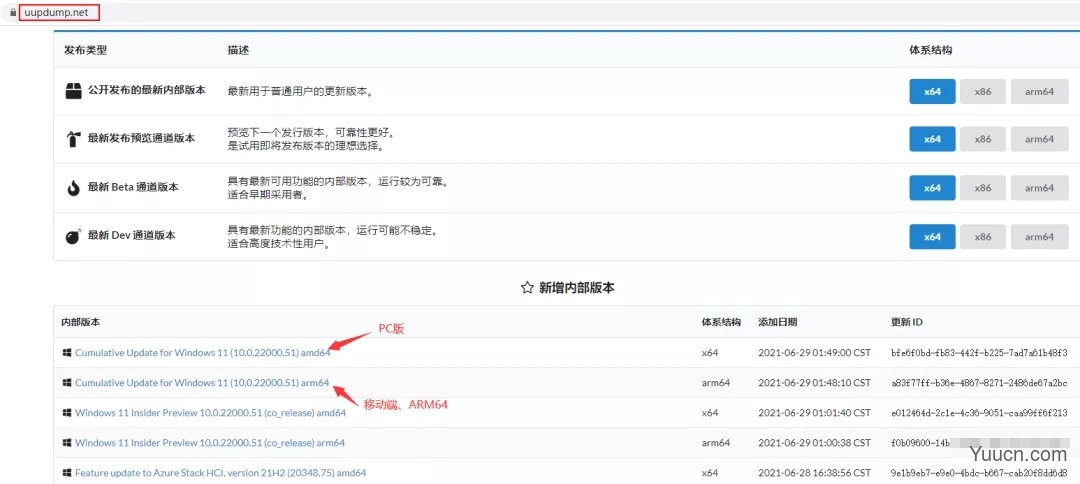1080x484 pixels.
Task: Open Cumulative Update for Windows 11 arm64 link
Action: 202,382
